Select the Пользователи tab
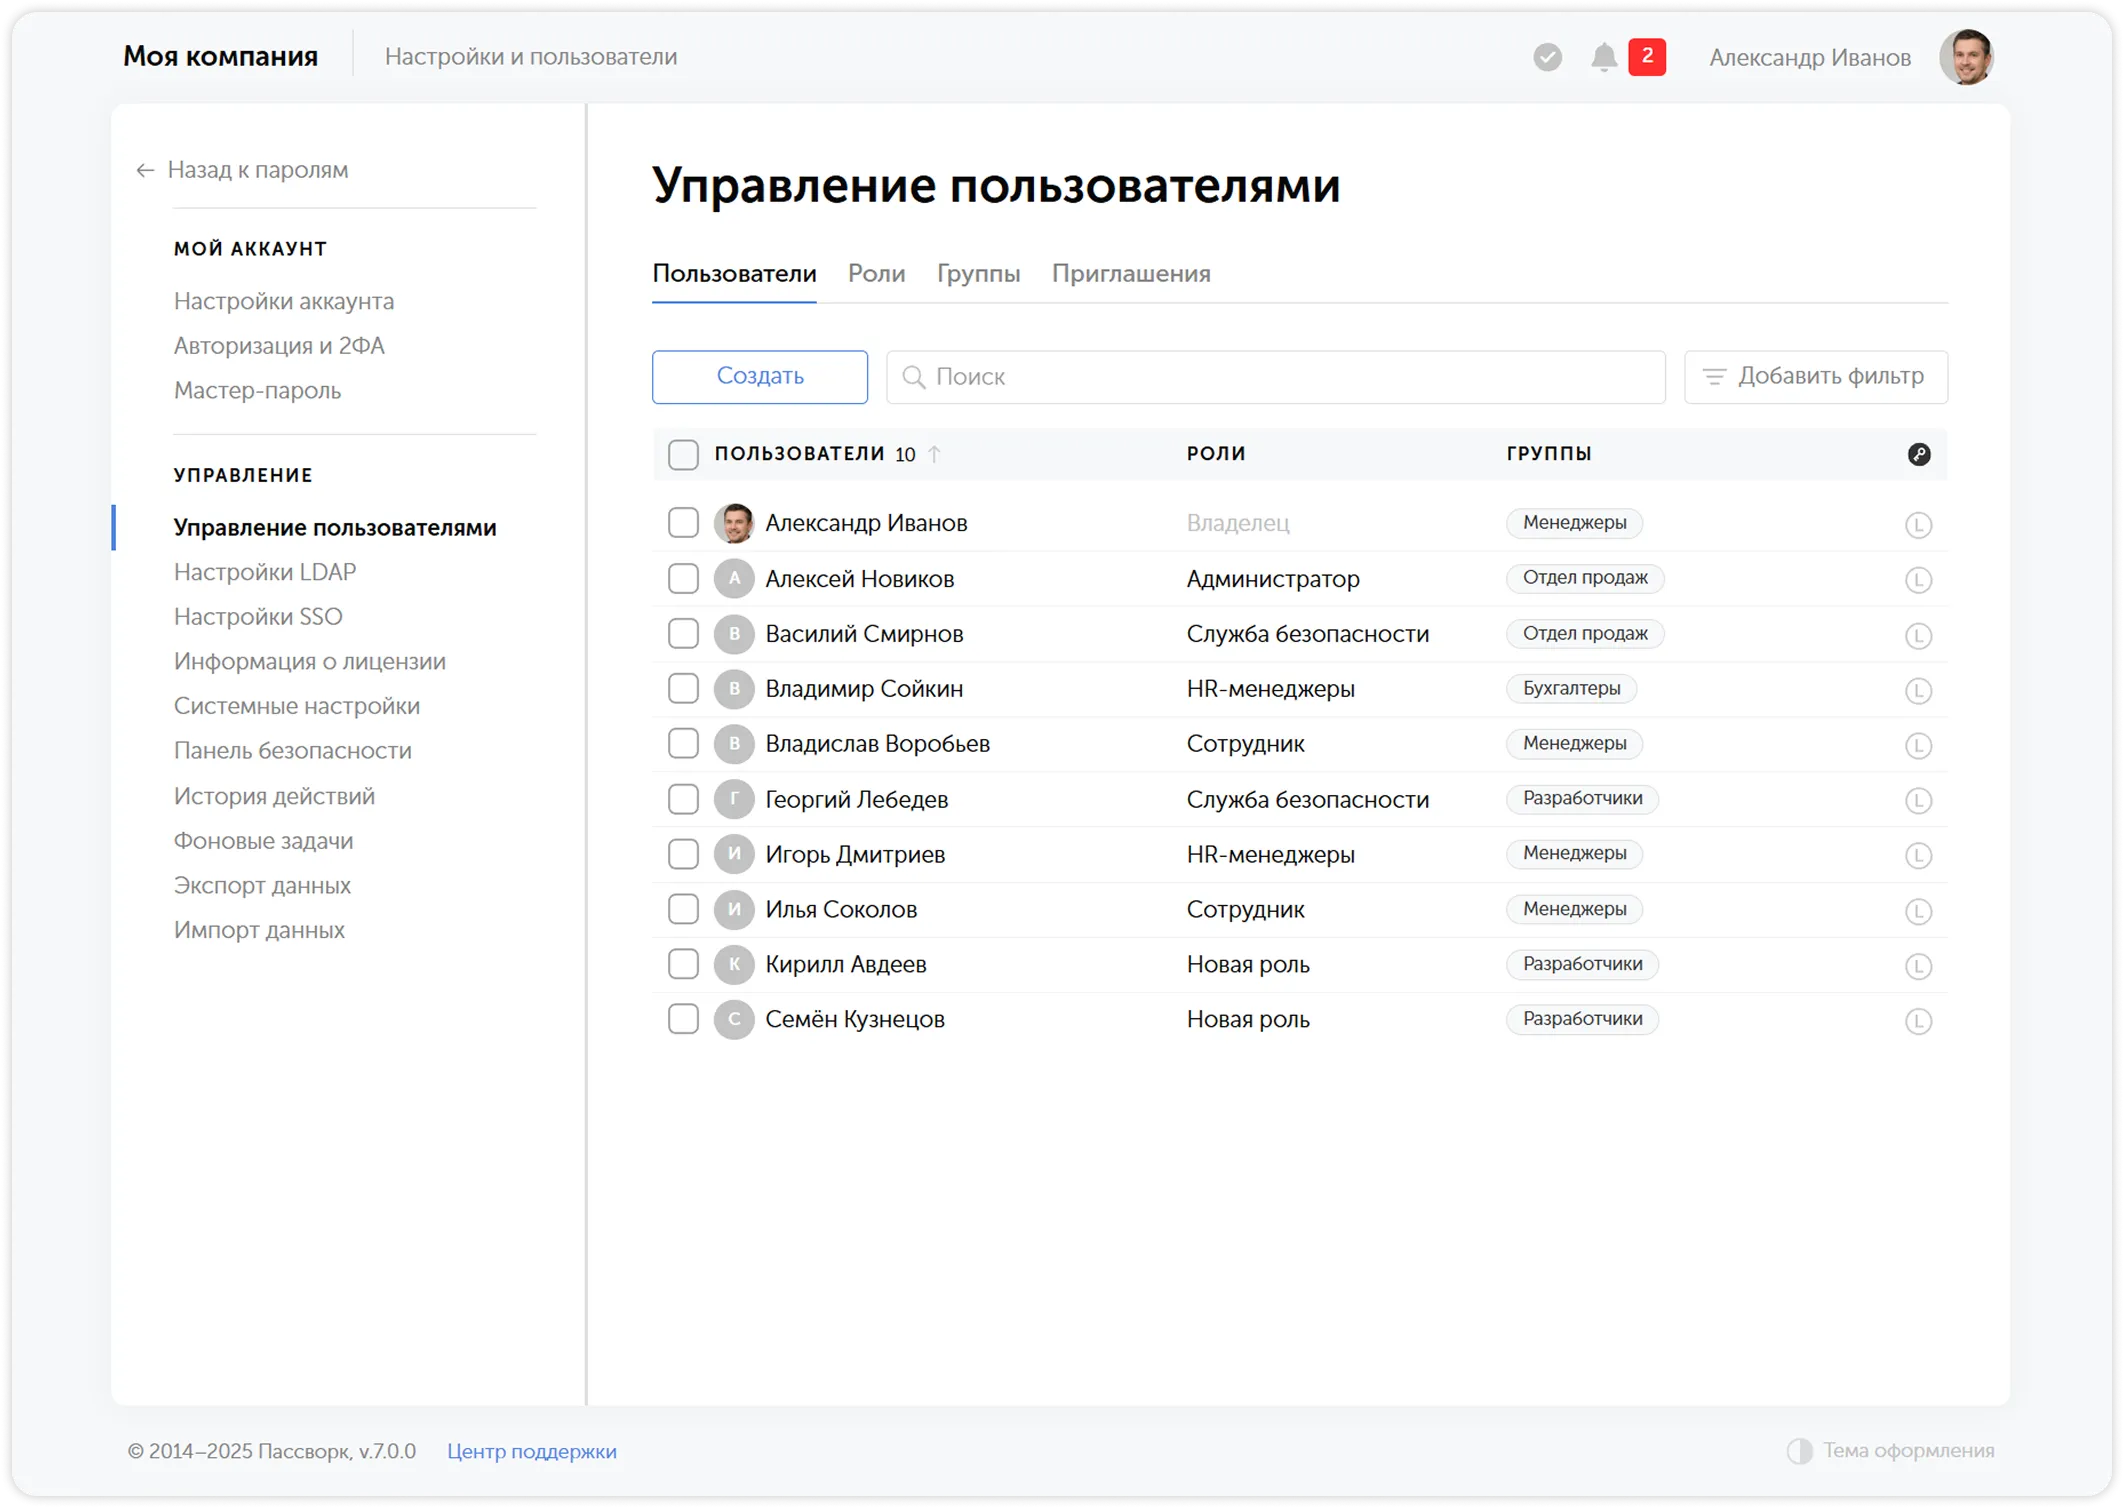Image resolution: width=2124 pixels, height=1508 pixels. click(x=734, y=273)
